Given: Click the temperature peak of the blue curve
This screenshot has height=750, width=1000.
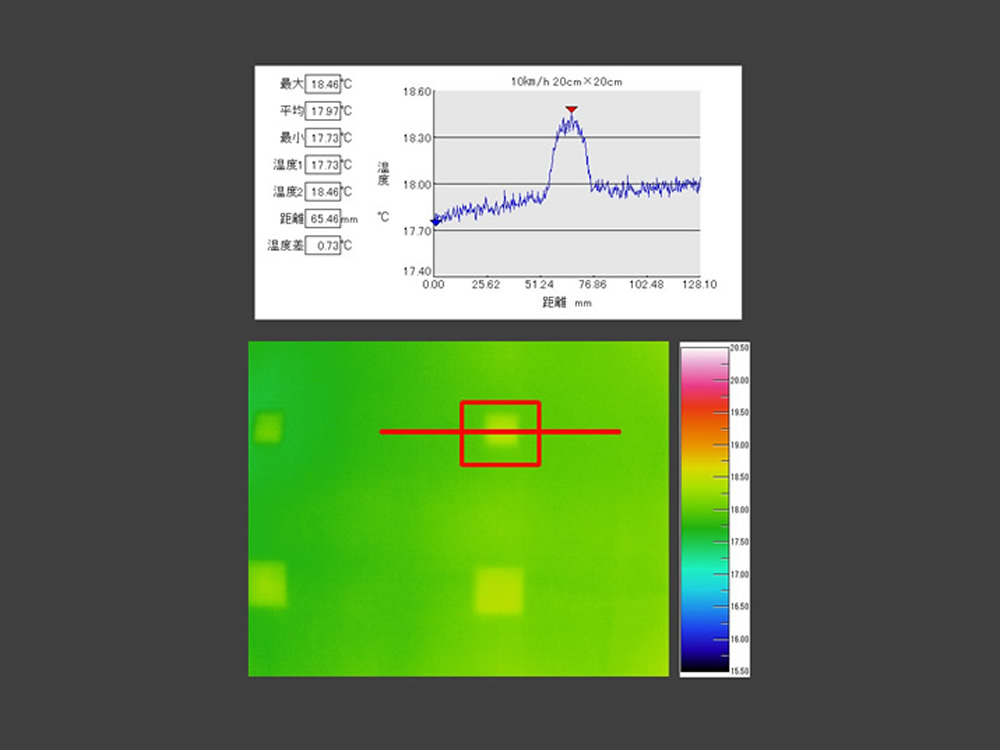Looking at the screenshot, I should click(x=571, y=117).
